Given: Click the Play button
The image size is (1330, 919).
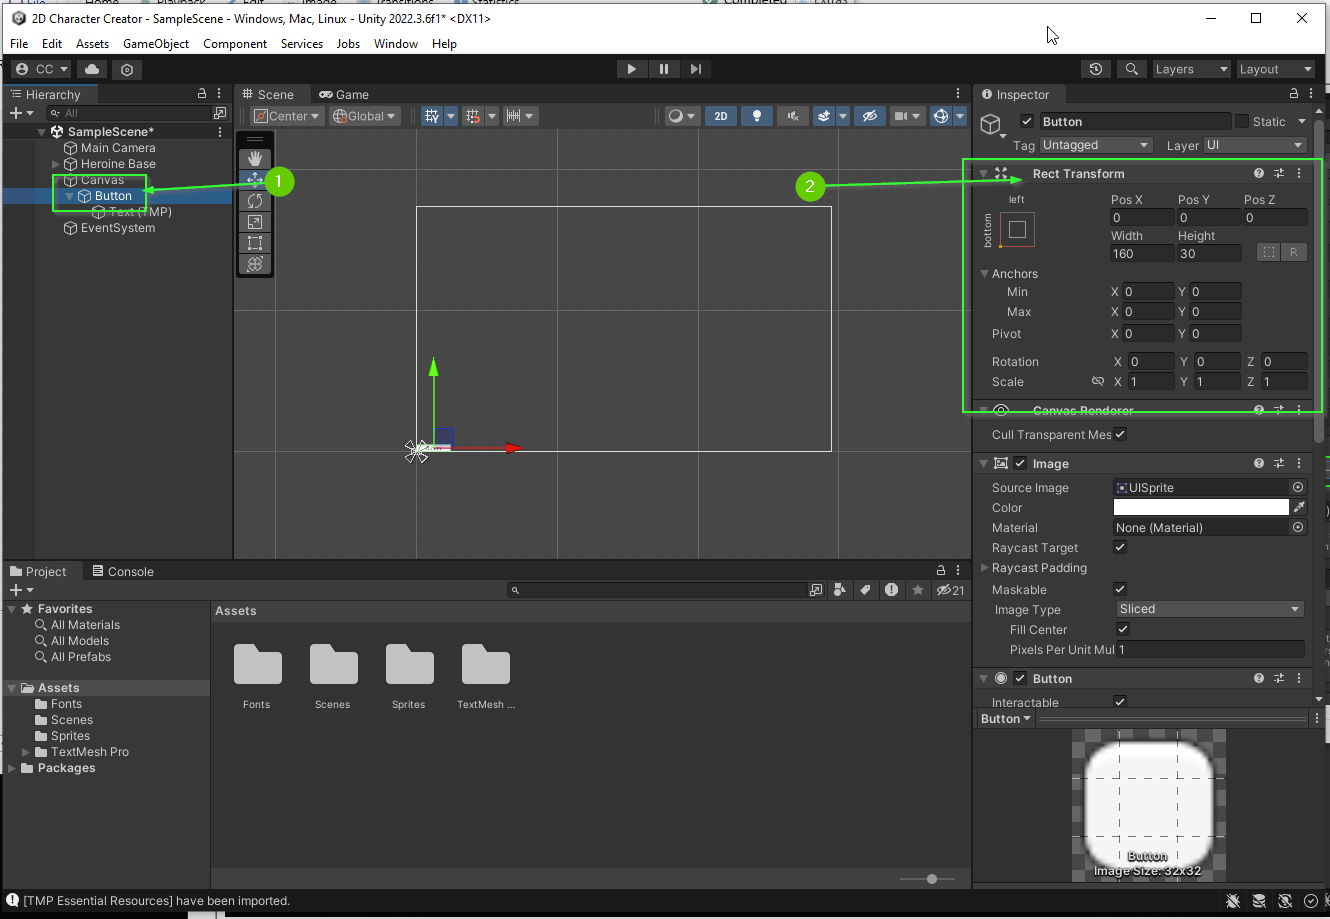Looking at the screenshot, I should pos(631,69).
